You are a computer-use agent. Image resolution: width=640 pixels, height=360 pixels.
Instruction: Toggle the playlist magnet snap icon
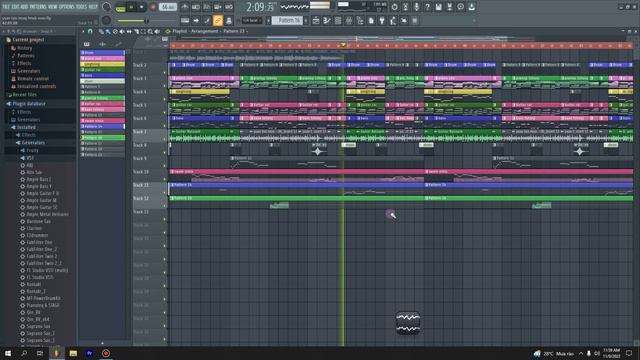90,31
